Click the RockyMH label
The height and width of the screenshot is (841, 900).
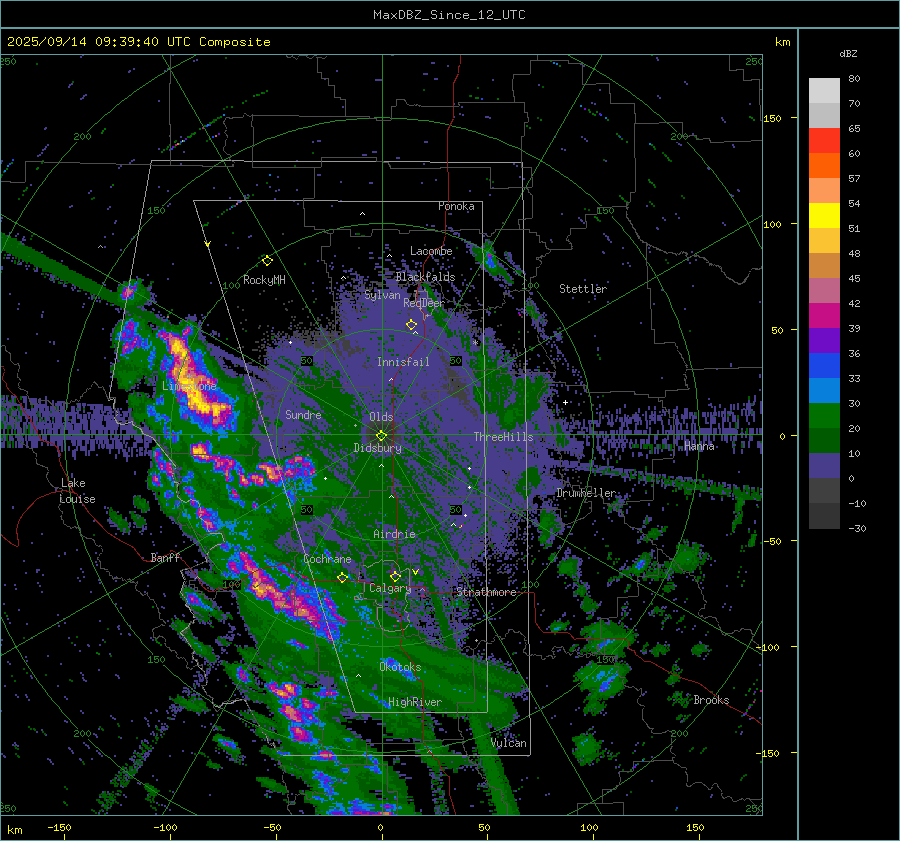click(x=264, y=280)
